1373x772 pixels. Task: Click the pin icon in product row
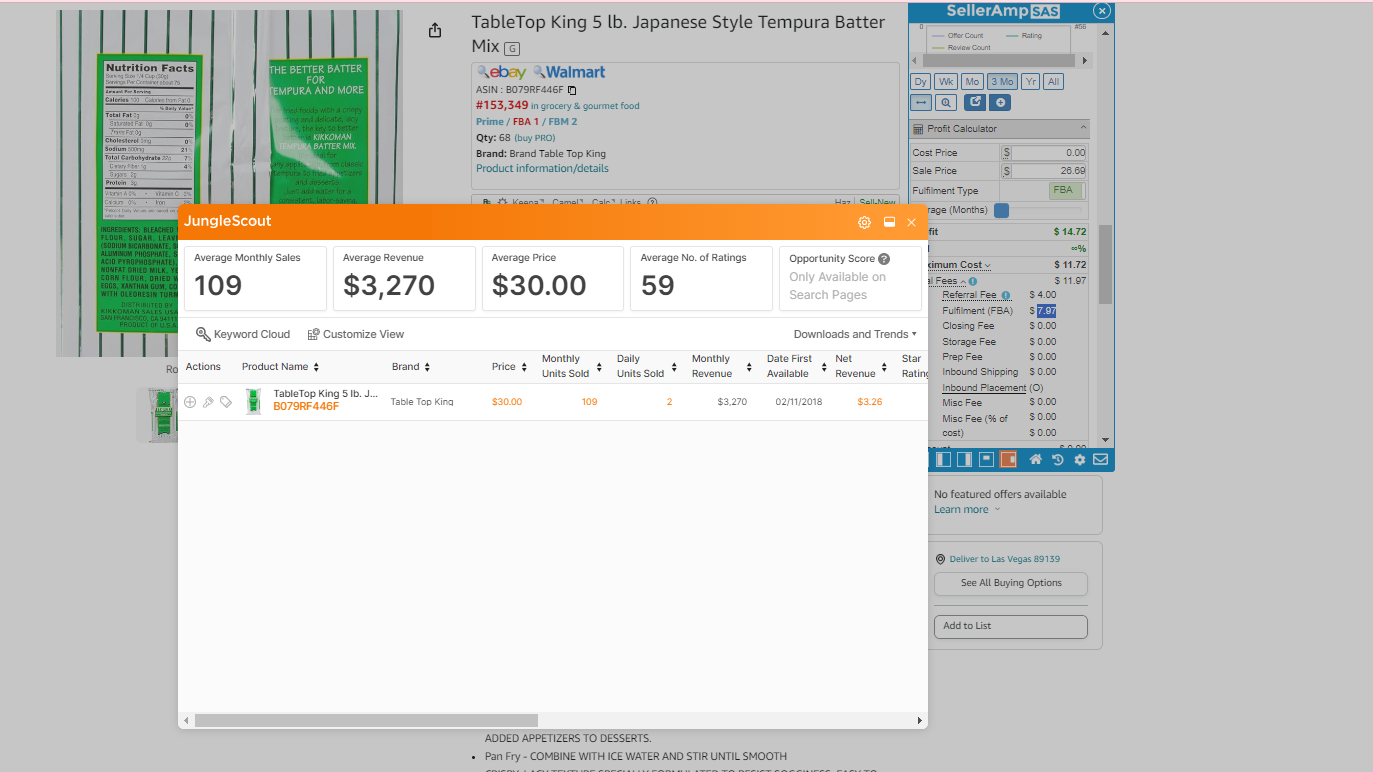208,402
